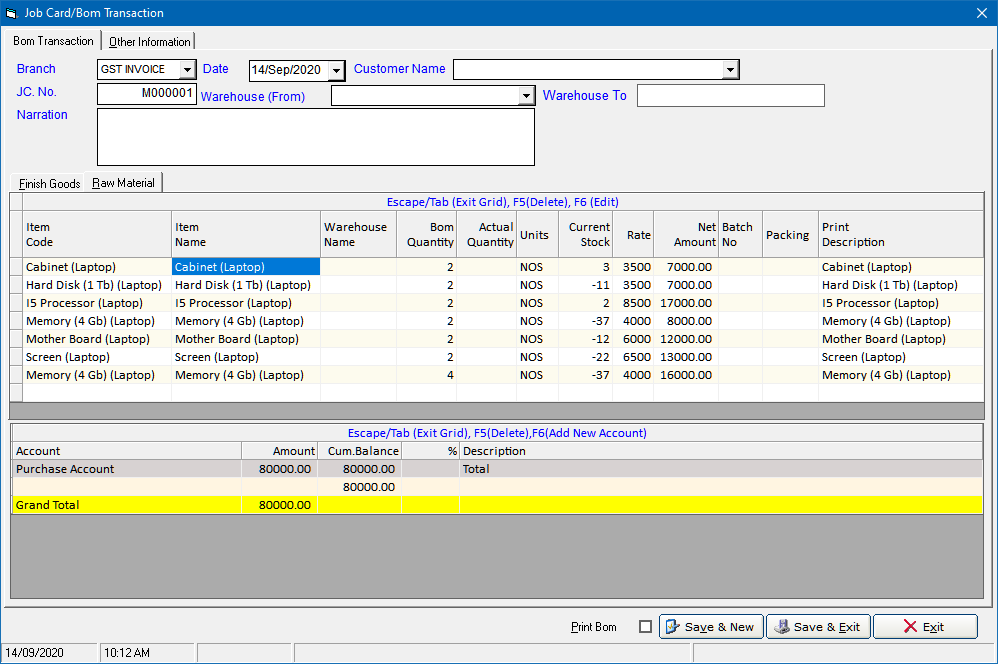Enable the Print Bom checkbox
The image size is (998, 664).
pyautogui.click(x=645, y=627)
